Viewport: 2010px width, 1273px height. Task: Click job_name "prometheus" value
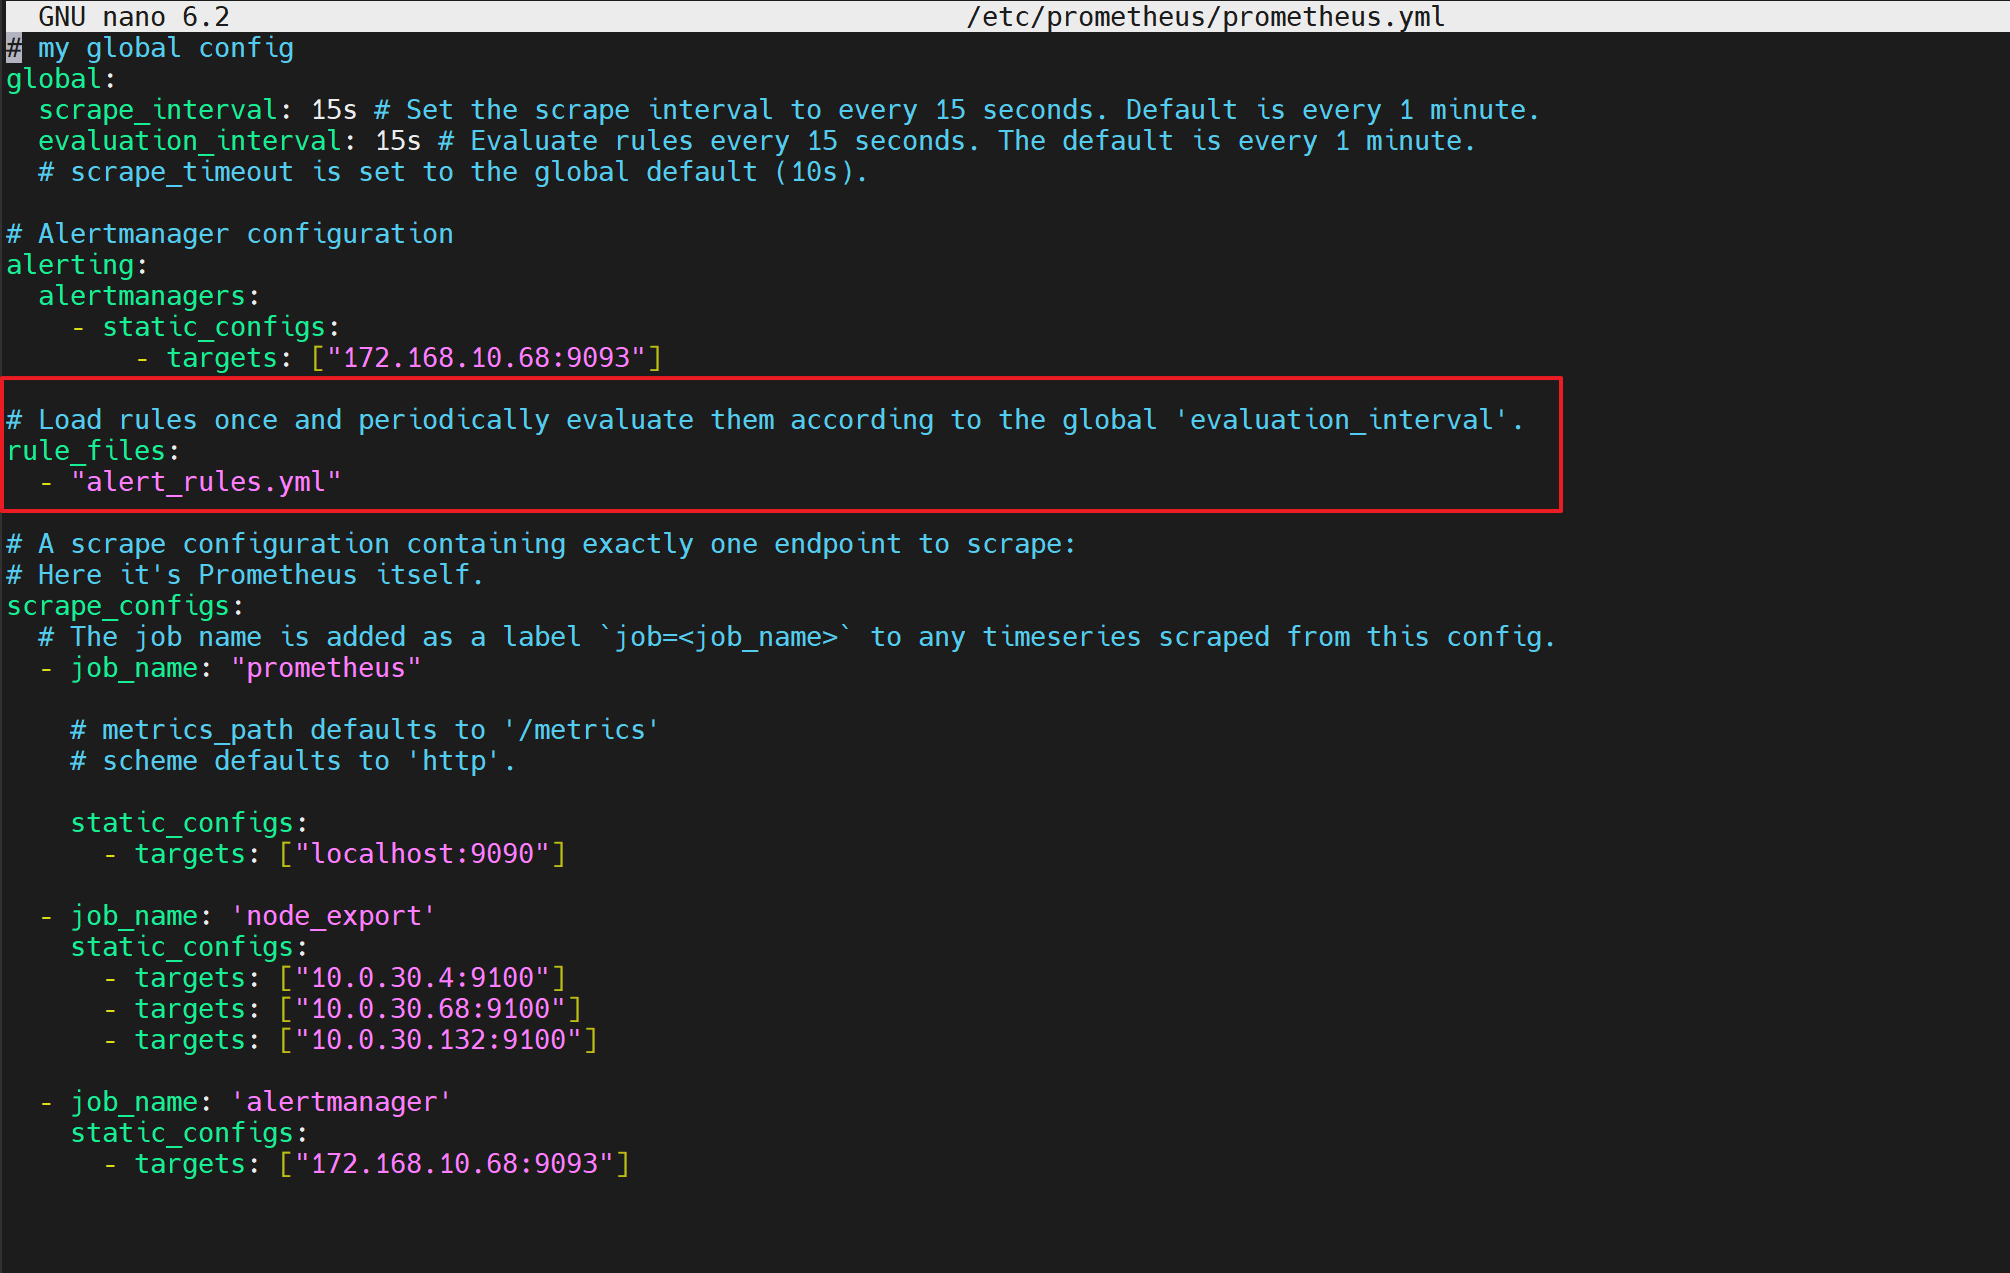pyautogui.click(x=326, y=668)
